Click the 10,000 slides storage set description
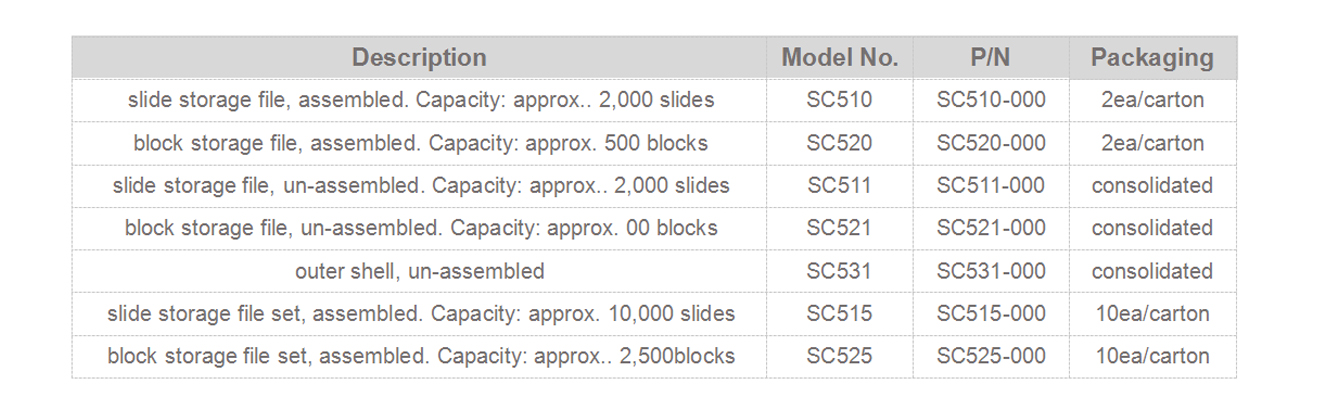This screenshot has width=1332, height=419. pos(421,314)
